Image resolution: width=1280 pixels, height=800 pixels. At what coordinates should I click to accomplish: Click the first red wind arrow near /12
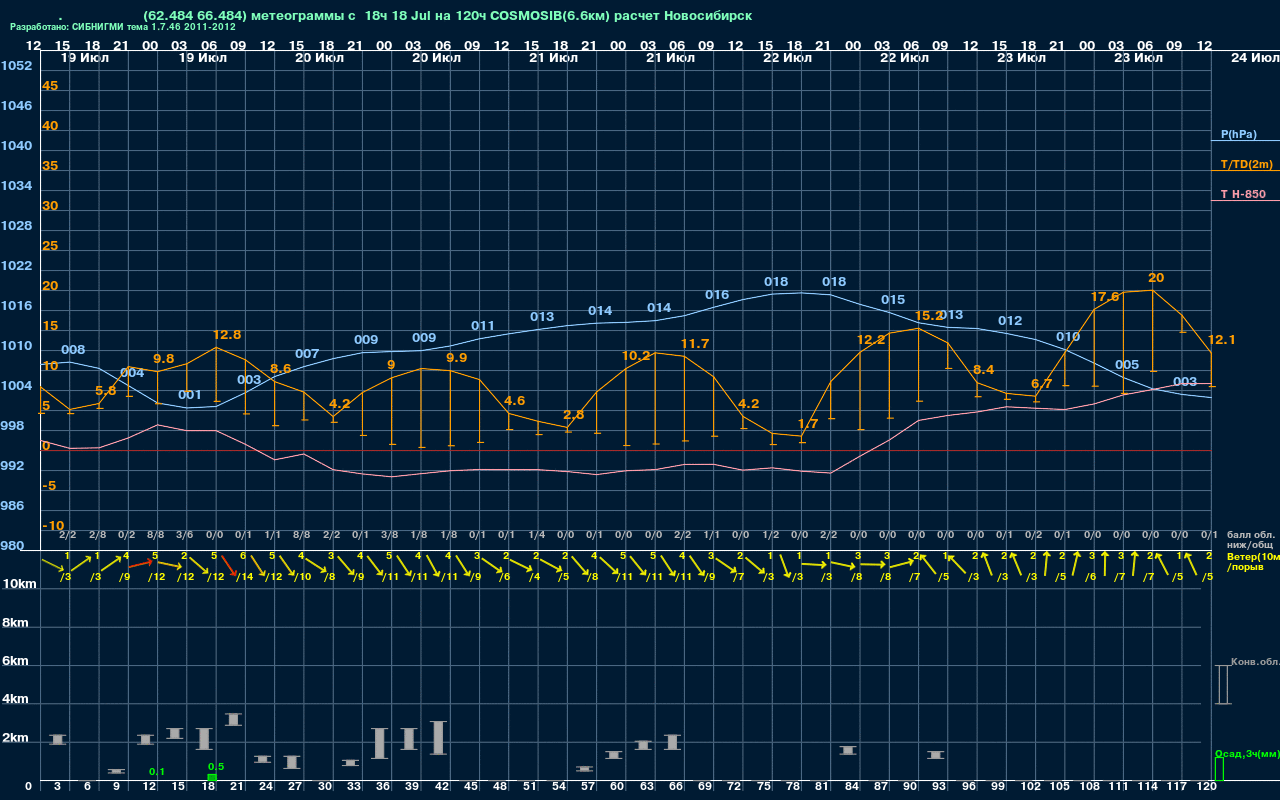pyautogui.click(x=141, y=564)
